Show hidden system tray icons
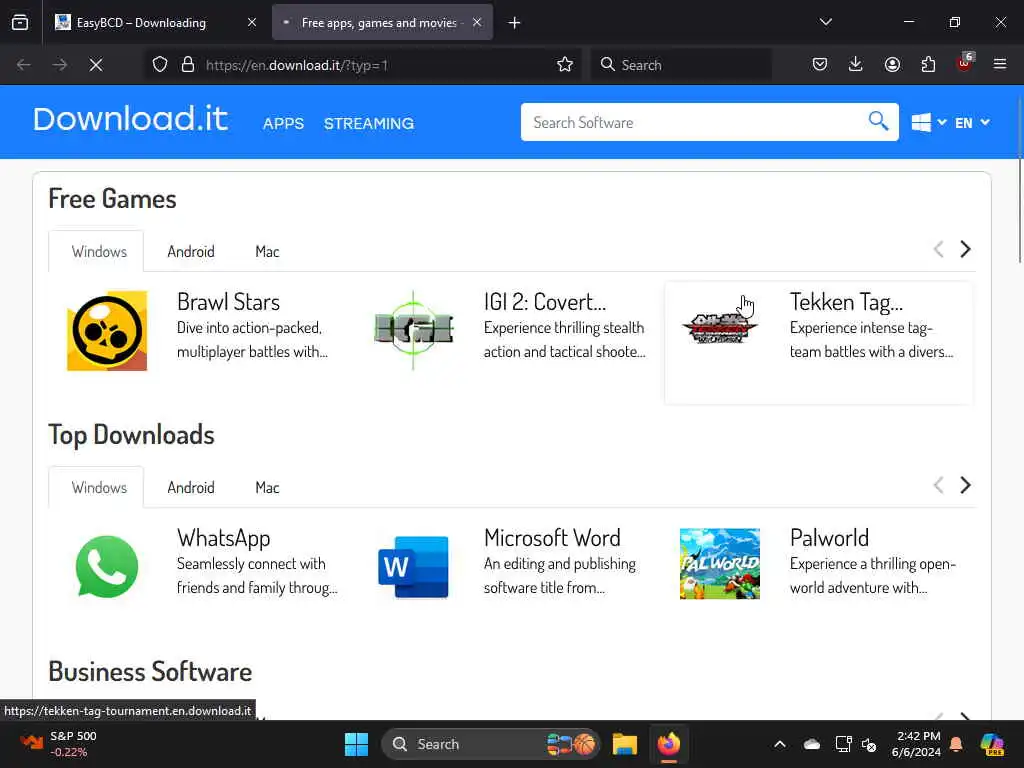The height and width of the screenshot is (768, 1024). [x=780, y=744]
